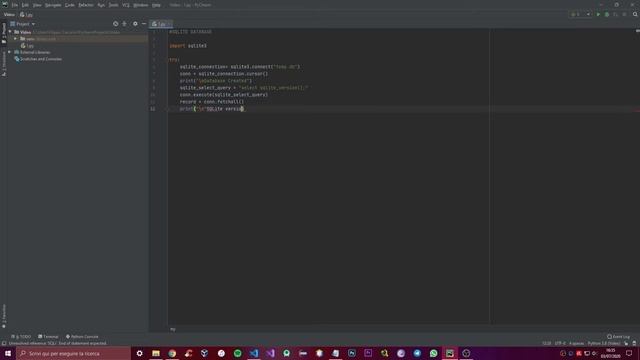The image size is (640, 360).
Task: Open the Windows notification center icon
Action: 629,353
